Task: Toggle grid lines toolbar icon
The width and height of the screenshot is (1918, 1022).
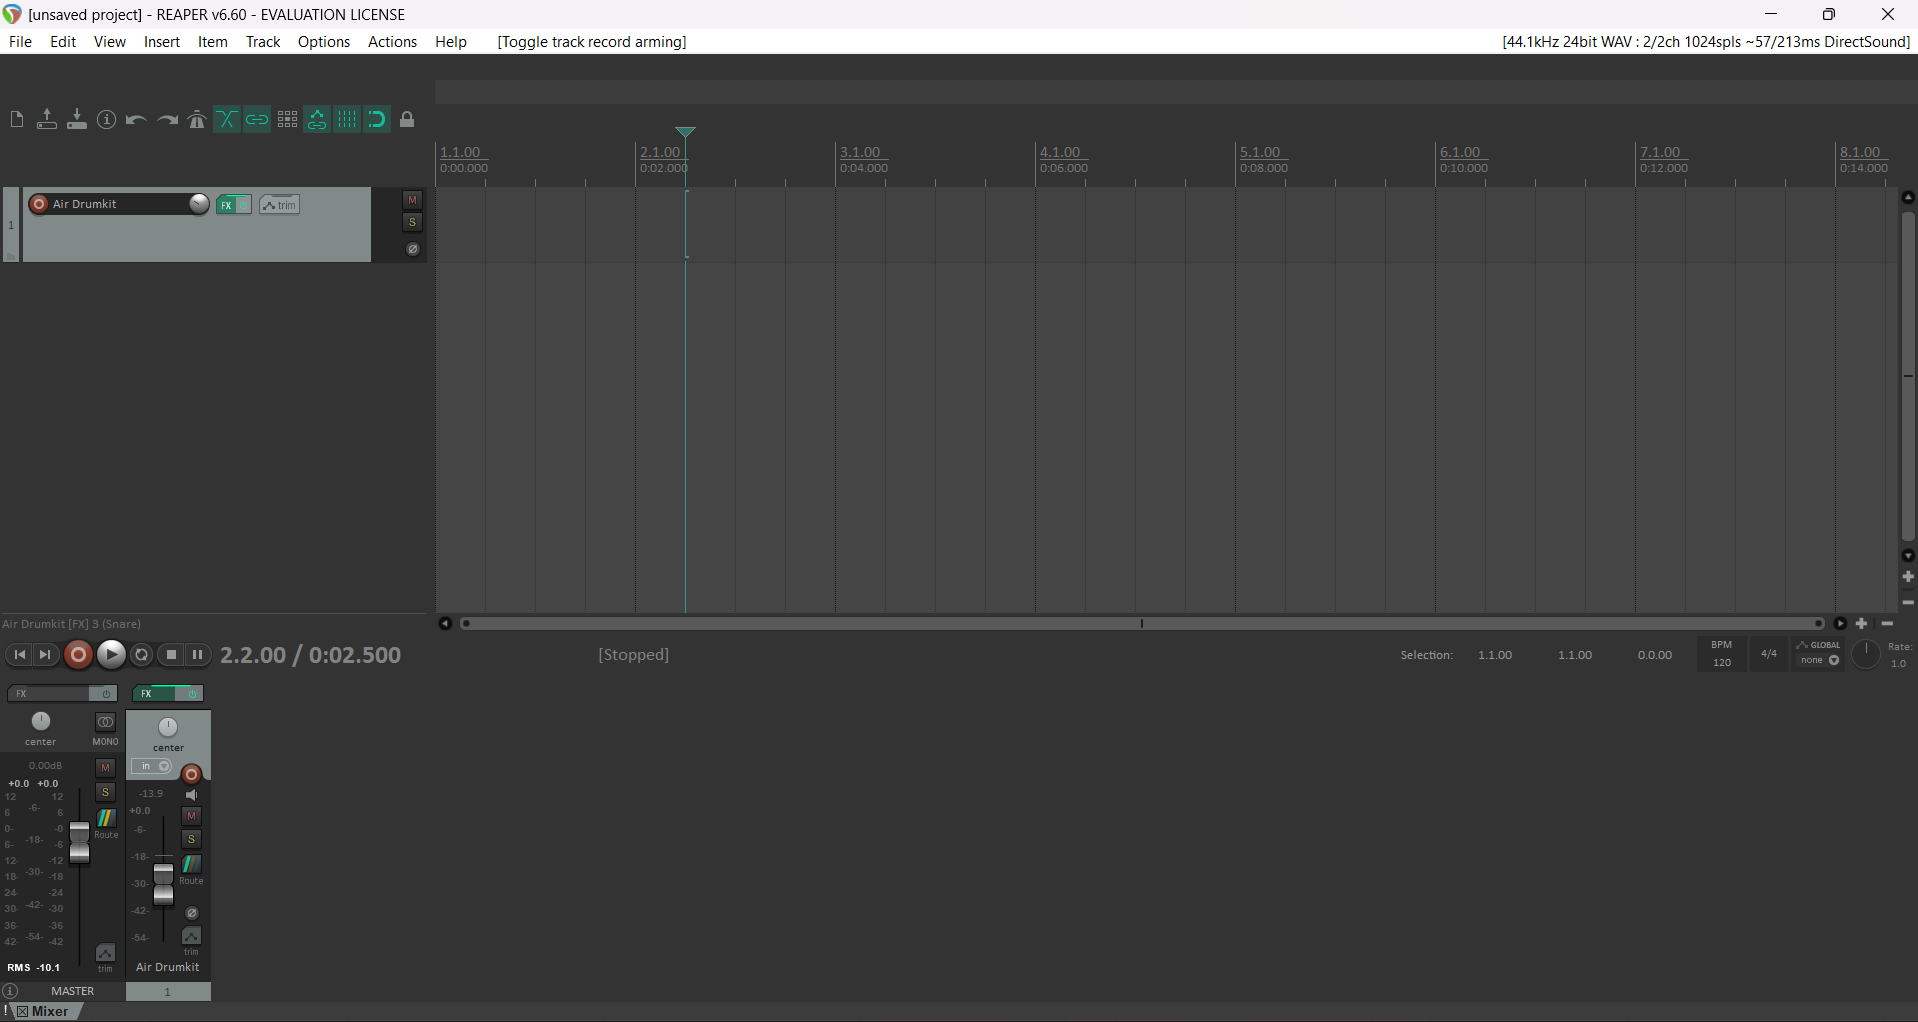Action: [347, 120]
